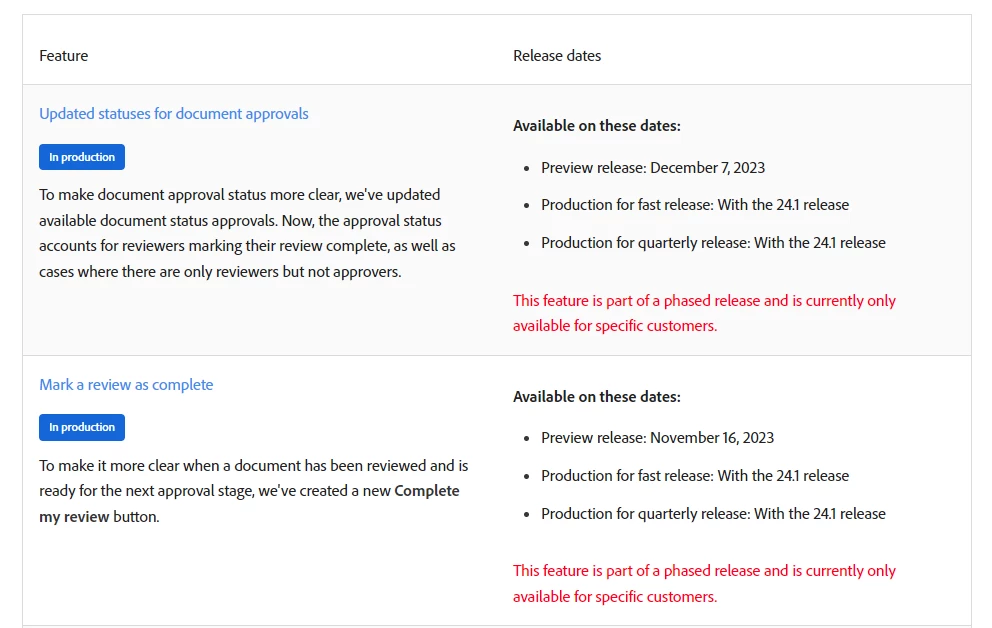
Task: Open Updated statuses for document approvals link
Action: click(174, 114)
